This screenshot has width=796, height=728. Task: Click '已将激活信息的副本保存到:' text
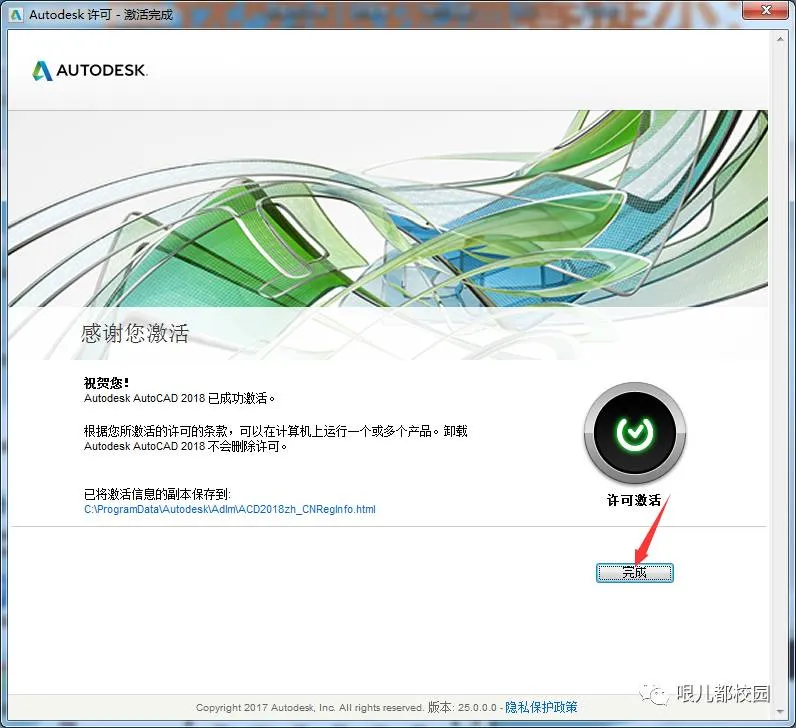pyautogui.click(x=157, y=494)
